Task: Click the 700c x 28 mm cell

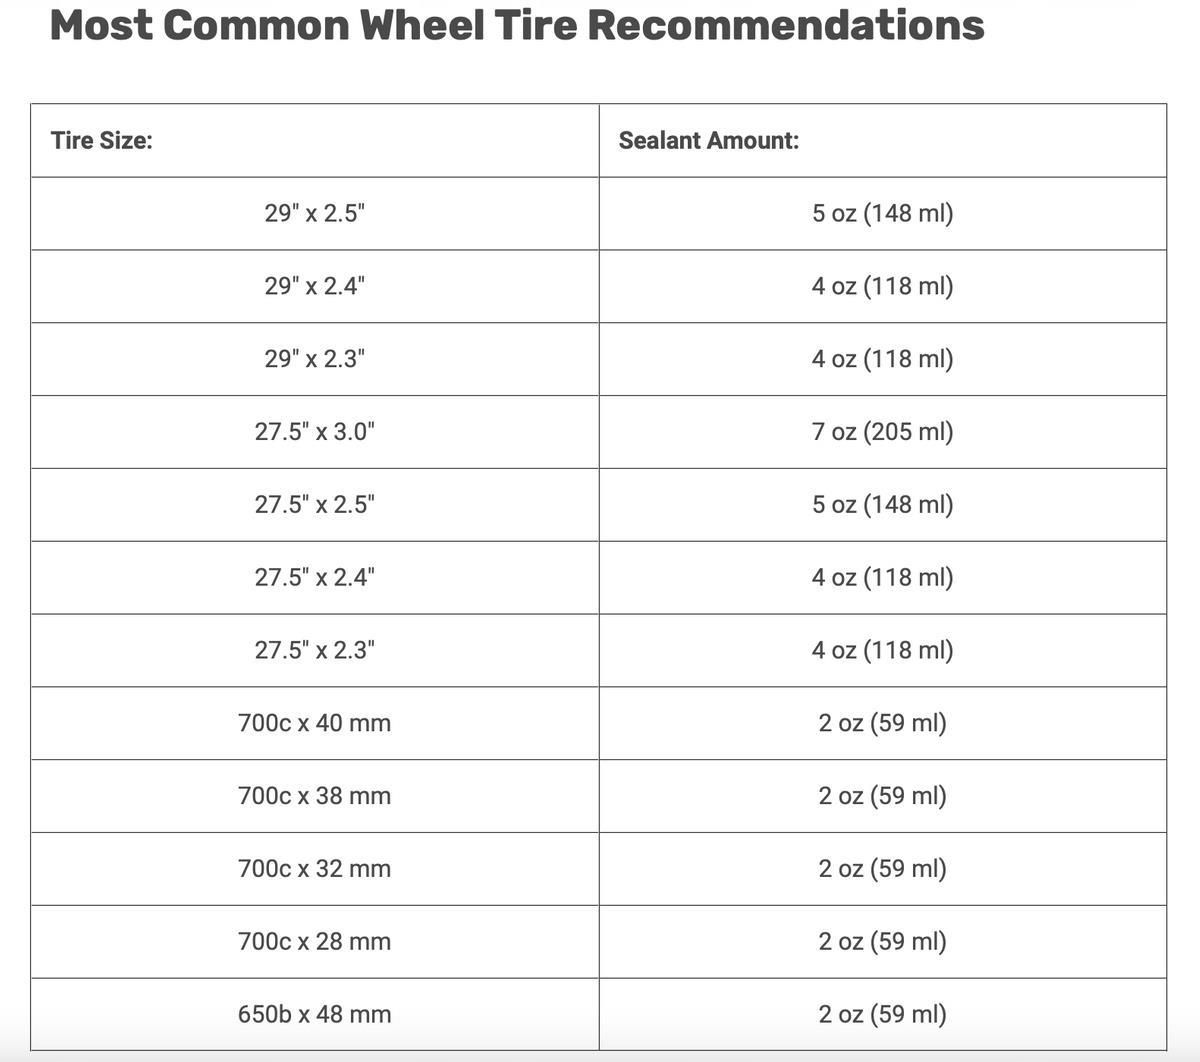Action: (x=315, y=942)
